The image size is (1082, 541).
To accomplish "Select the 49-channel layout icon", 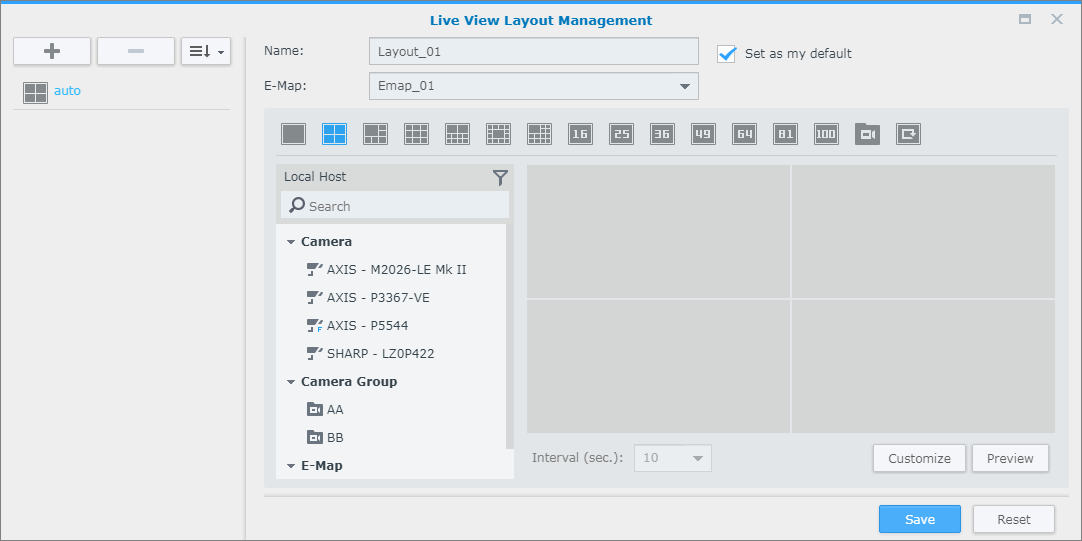I will click(703, 134).
